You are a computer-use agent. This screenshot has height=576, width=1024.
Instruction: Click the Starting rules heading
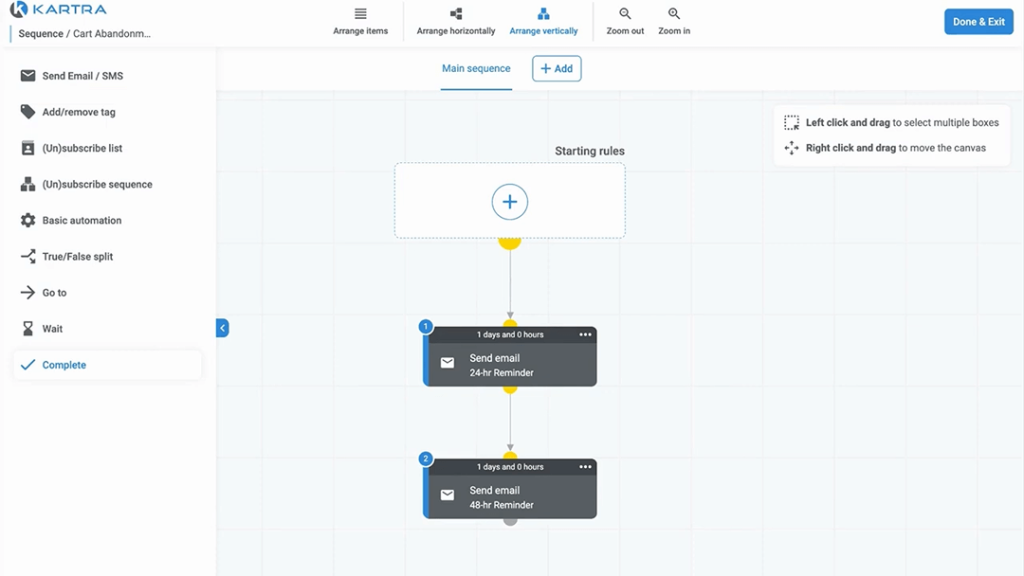click(590, 151)
